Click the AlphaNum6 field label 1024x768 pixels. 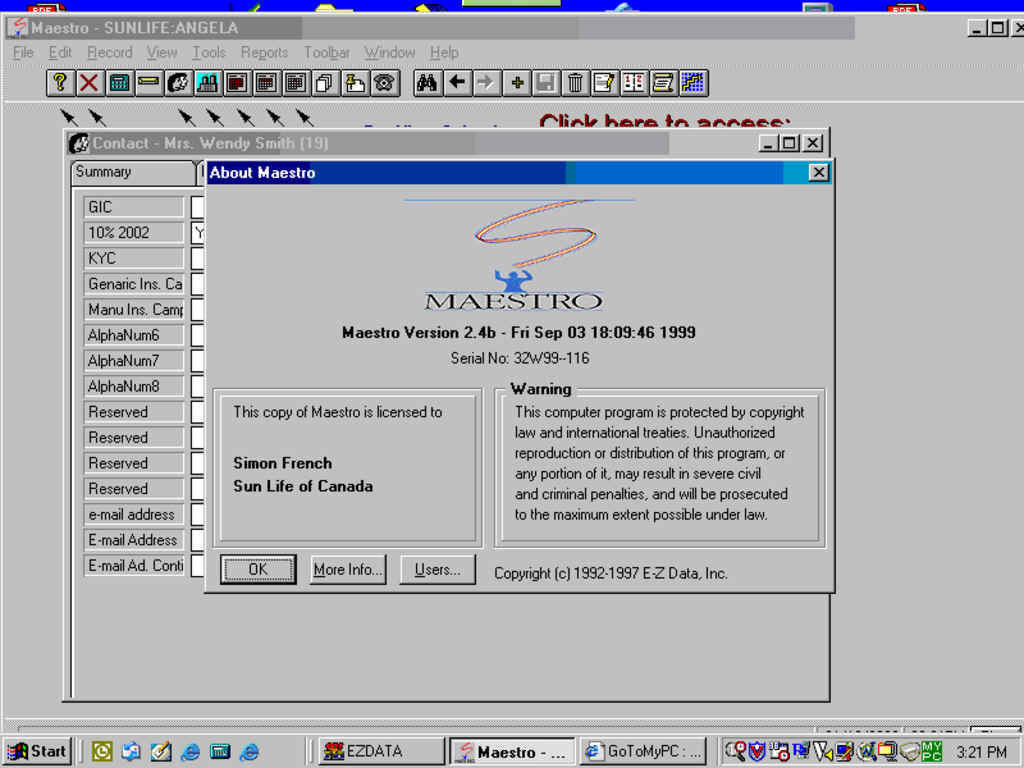pos(134,335)
